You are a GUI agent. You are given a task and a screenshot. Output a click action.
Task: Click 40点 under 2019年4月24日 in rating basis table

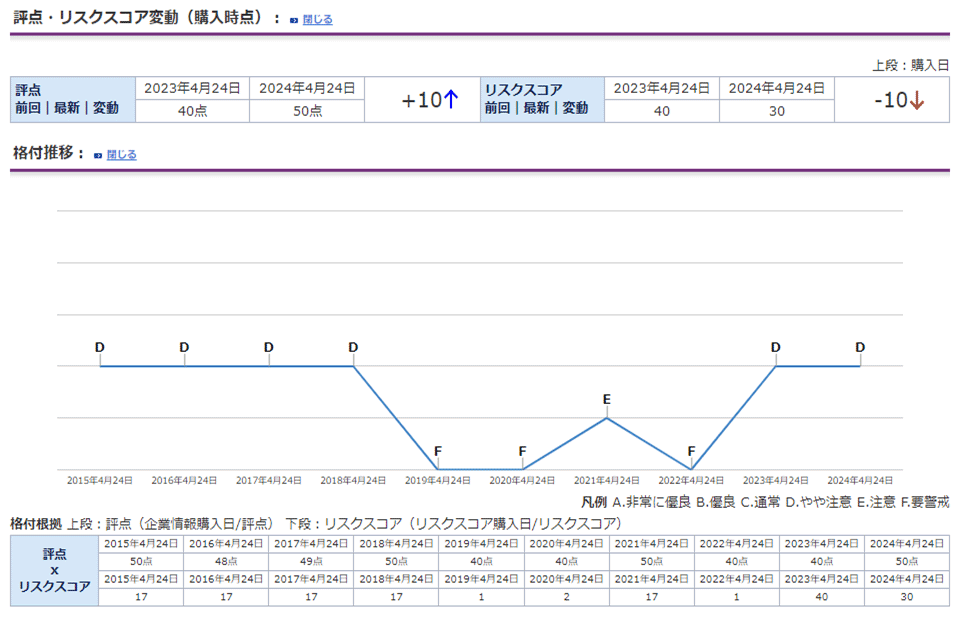coord(482,561)
